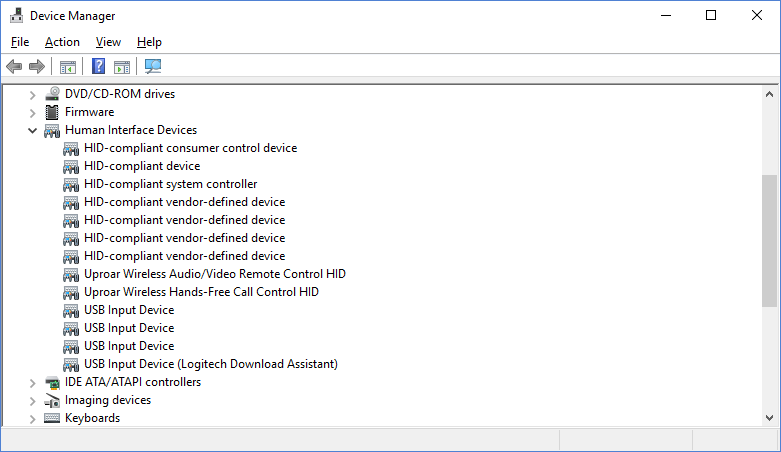The width and height of the screenshot is (781, 452).
Task: Click the Imaging devices category icon
Action: (x=52, y=400)
